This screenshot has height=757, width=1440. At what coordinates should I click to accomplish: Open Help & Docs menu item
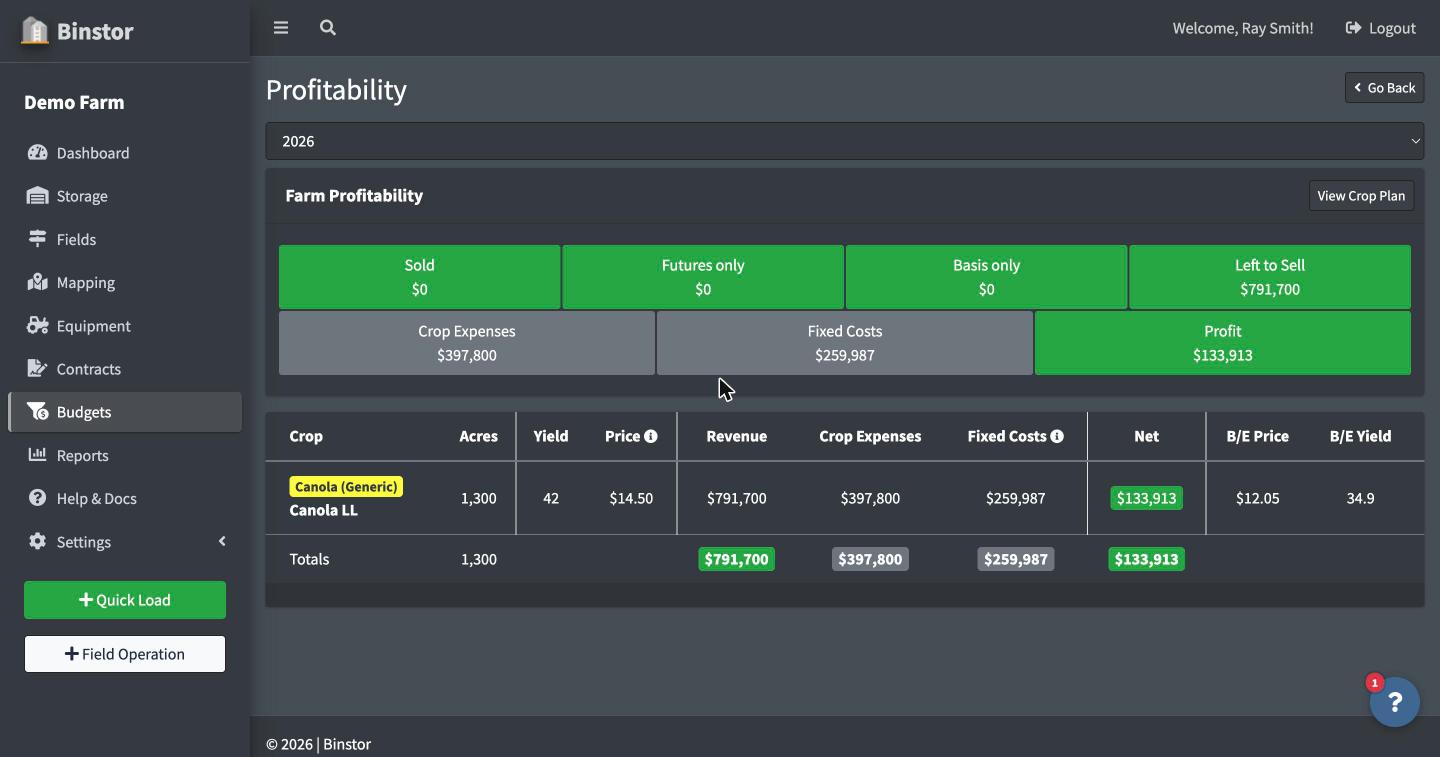click(125, 498)
